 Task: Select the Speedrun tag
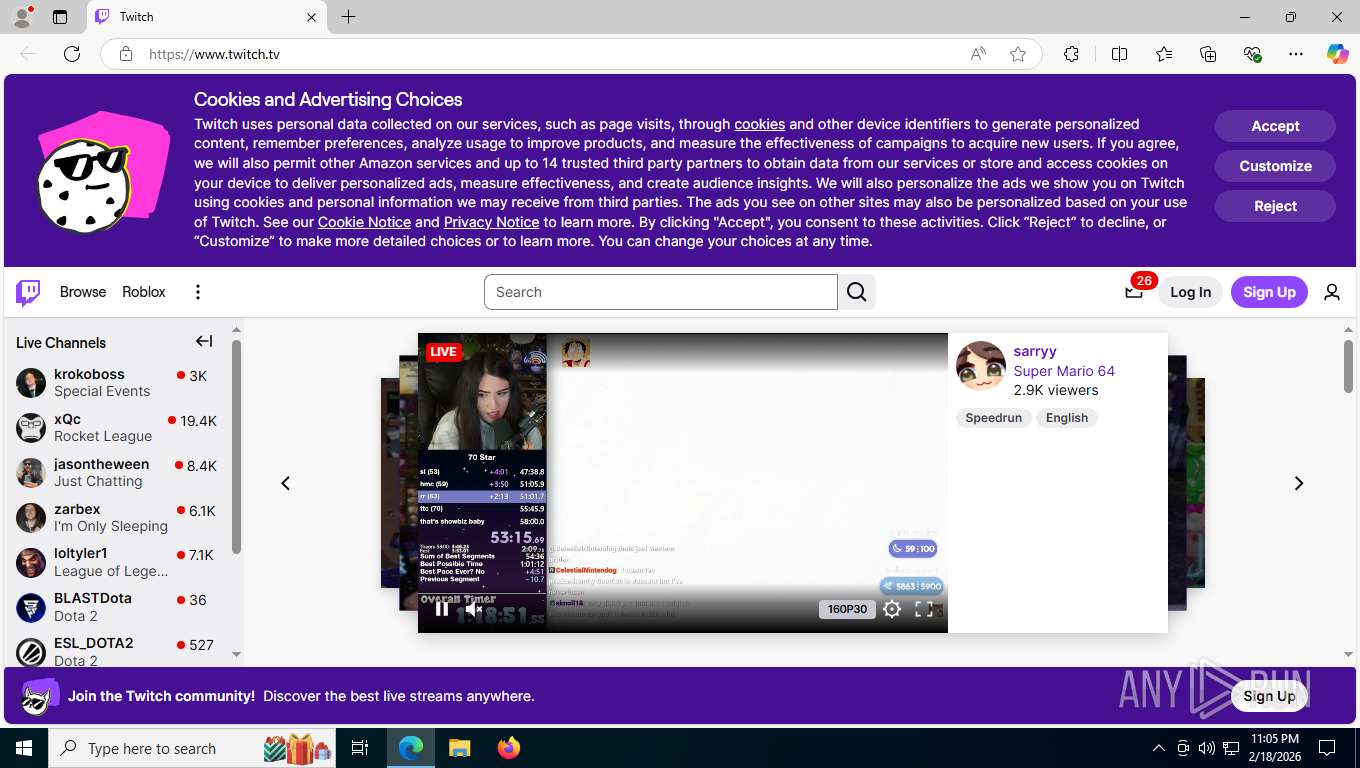click(993, 418)
